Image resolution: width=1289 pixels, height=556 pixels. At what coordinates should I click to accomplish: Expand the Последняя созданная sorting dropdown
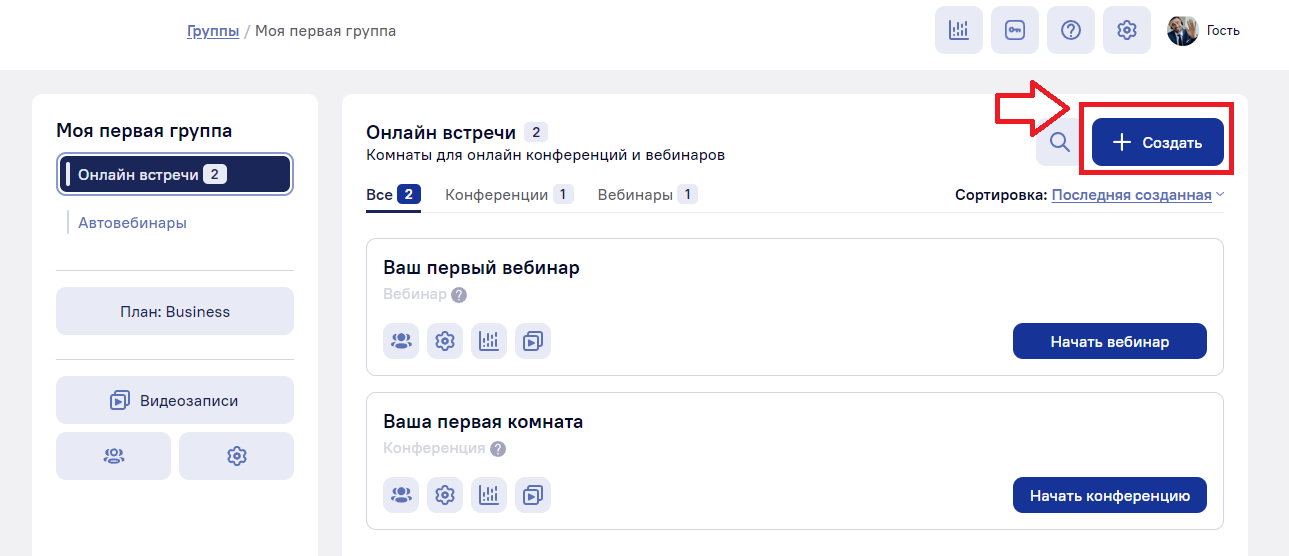point(1138,195)
